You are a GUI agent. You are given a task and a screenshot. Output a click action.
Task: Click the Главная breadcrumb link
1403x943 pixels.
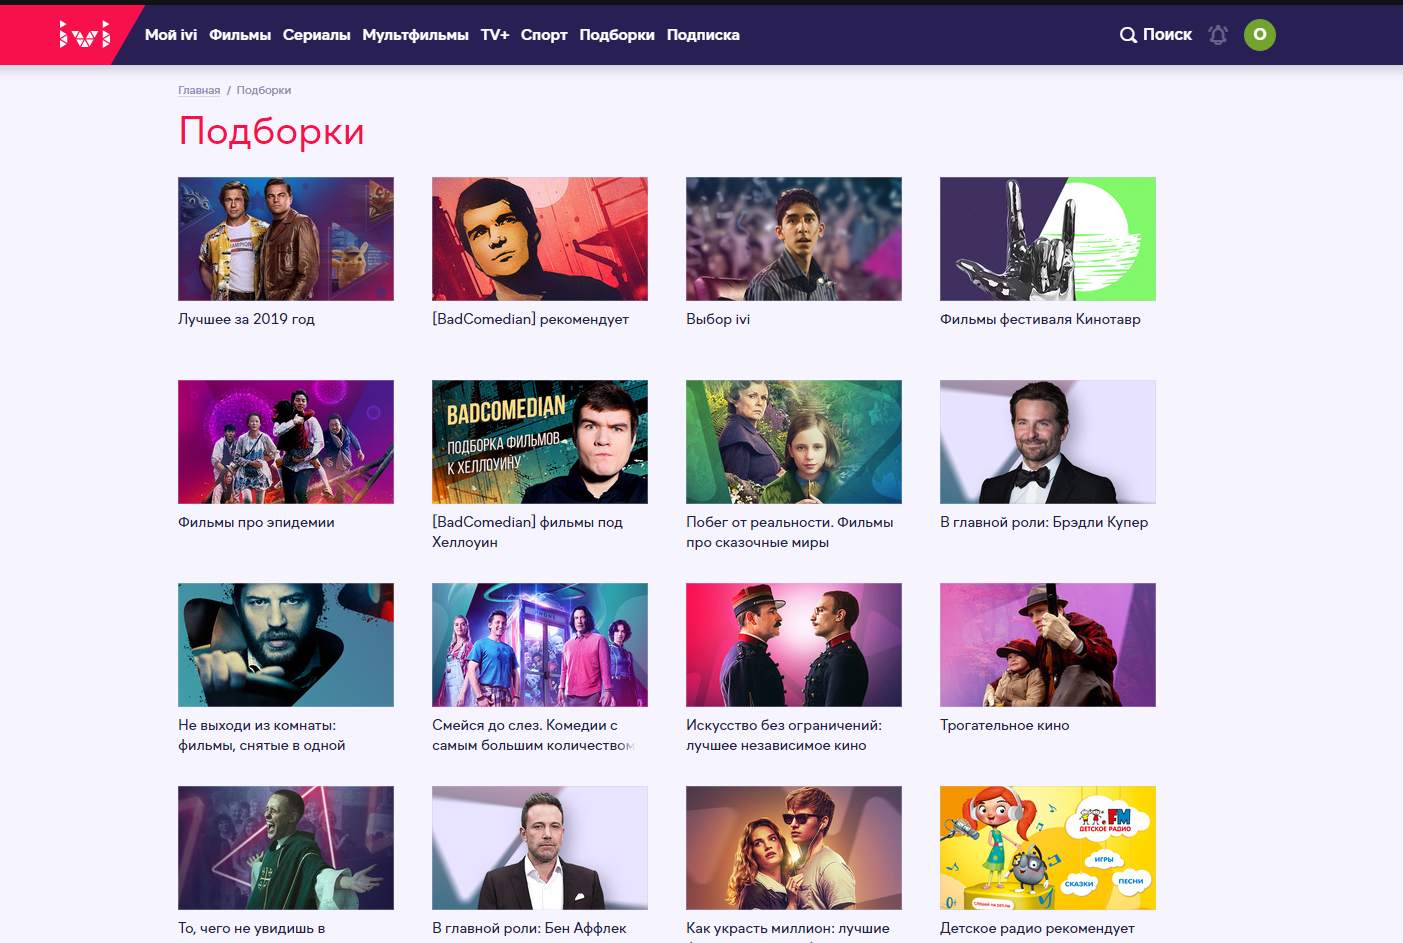coord(199,90)
